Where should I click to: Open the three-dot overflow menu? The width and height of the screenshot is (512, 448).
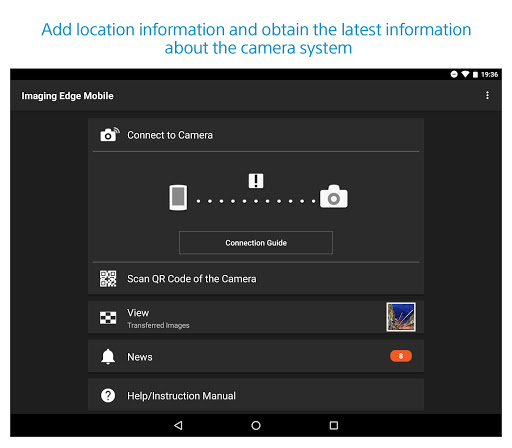pos(487,95)
